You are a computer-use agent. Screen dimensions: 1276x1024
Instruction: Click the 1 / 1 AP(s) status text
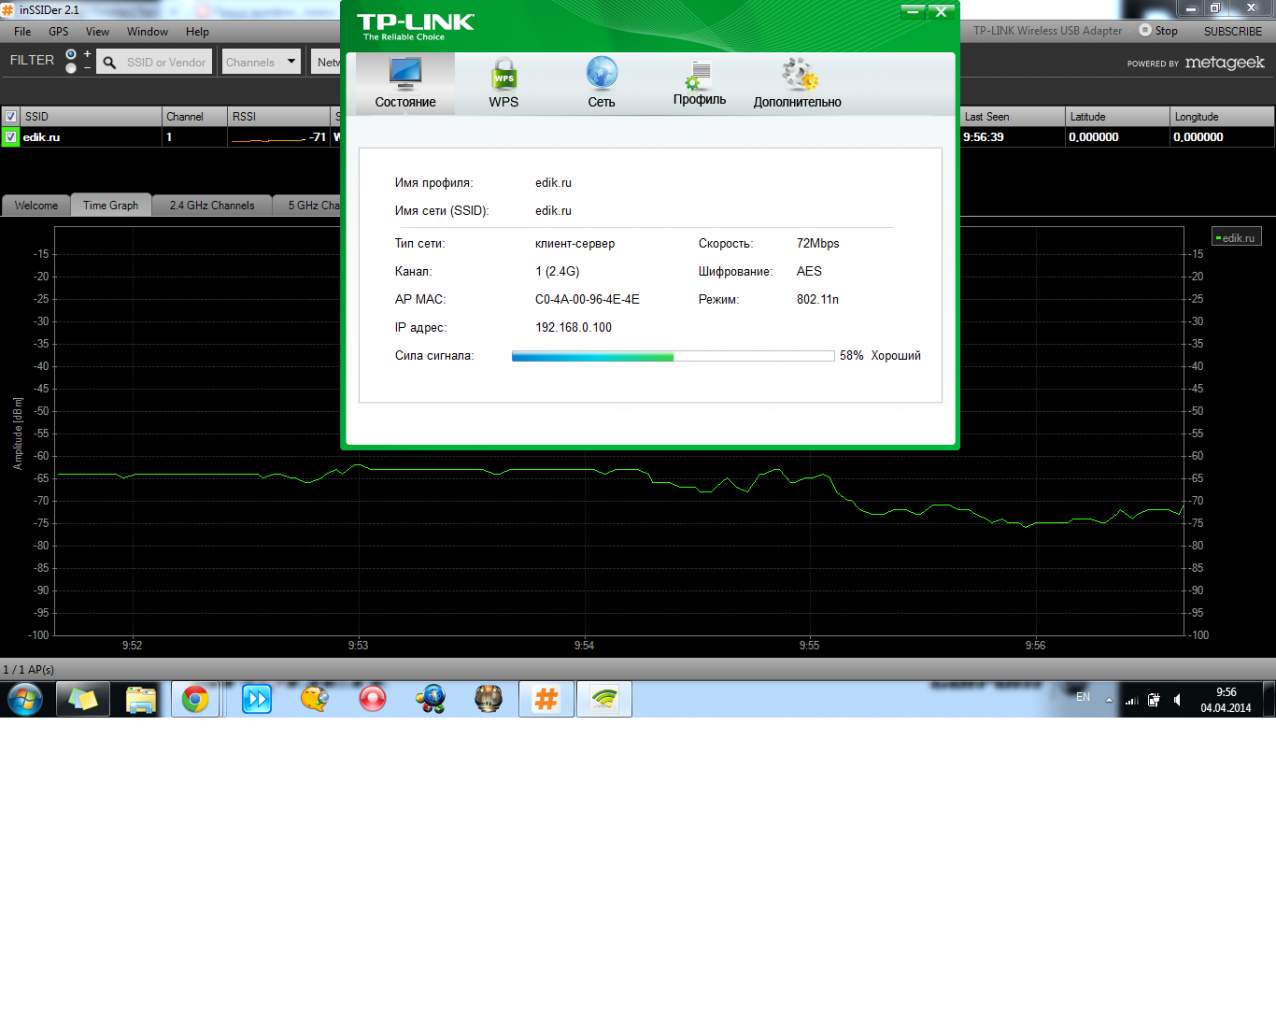pyautogui.click(x=28, y=669)
